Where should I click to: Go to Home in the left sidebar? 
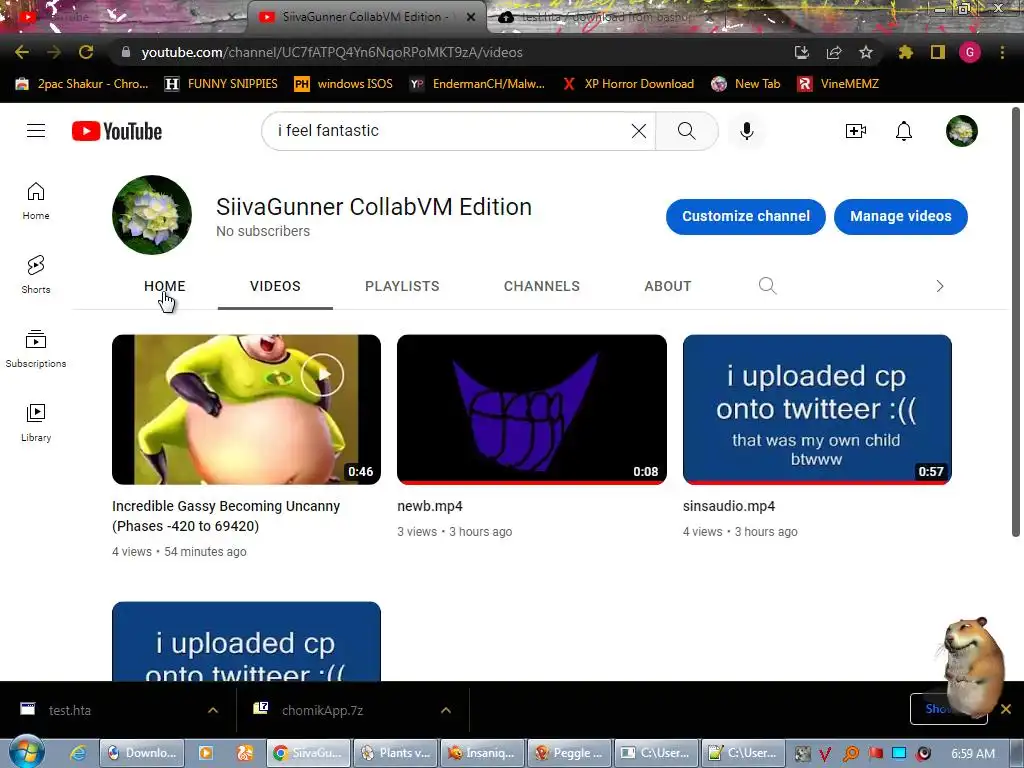(36, 201)
